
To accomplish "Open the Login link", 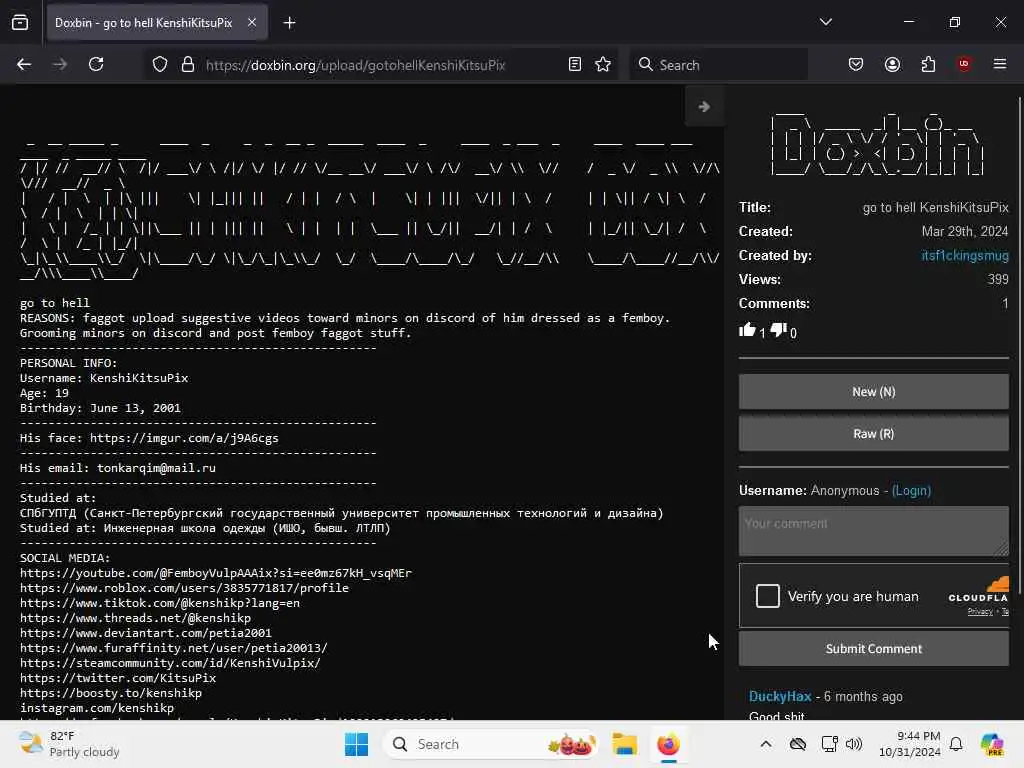I will click(x=912, y=490).
